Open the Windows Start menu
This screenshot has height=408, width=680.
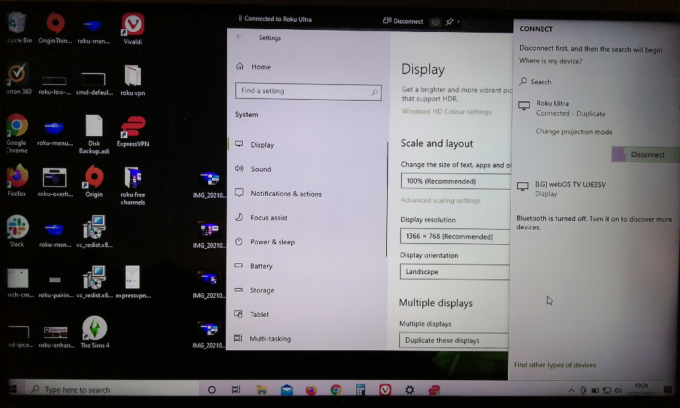click(x=13, y=389)
